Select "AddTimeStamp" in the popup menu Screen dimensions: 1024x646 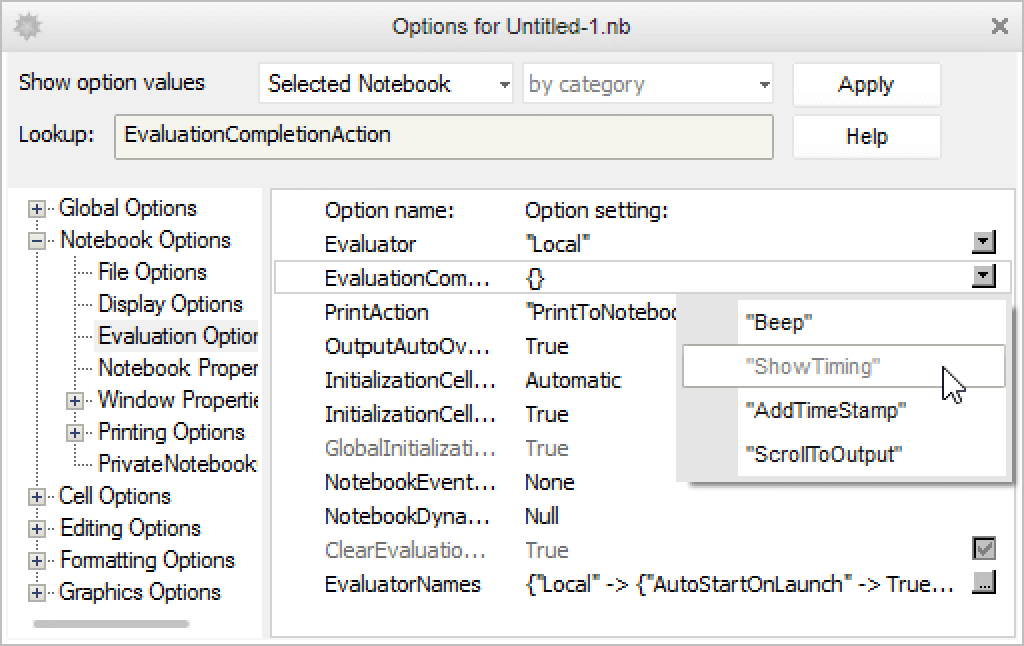[826, 410]
